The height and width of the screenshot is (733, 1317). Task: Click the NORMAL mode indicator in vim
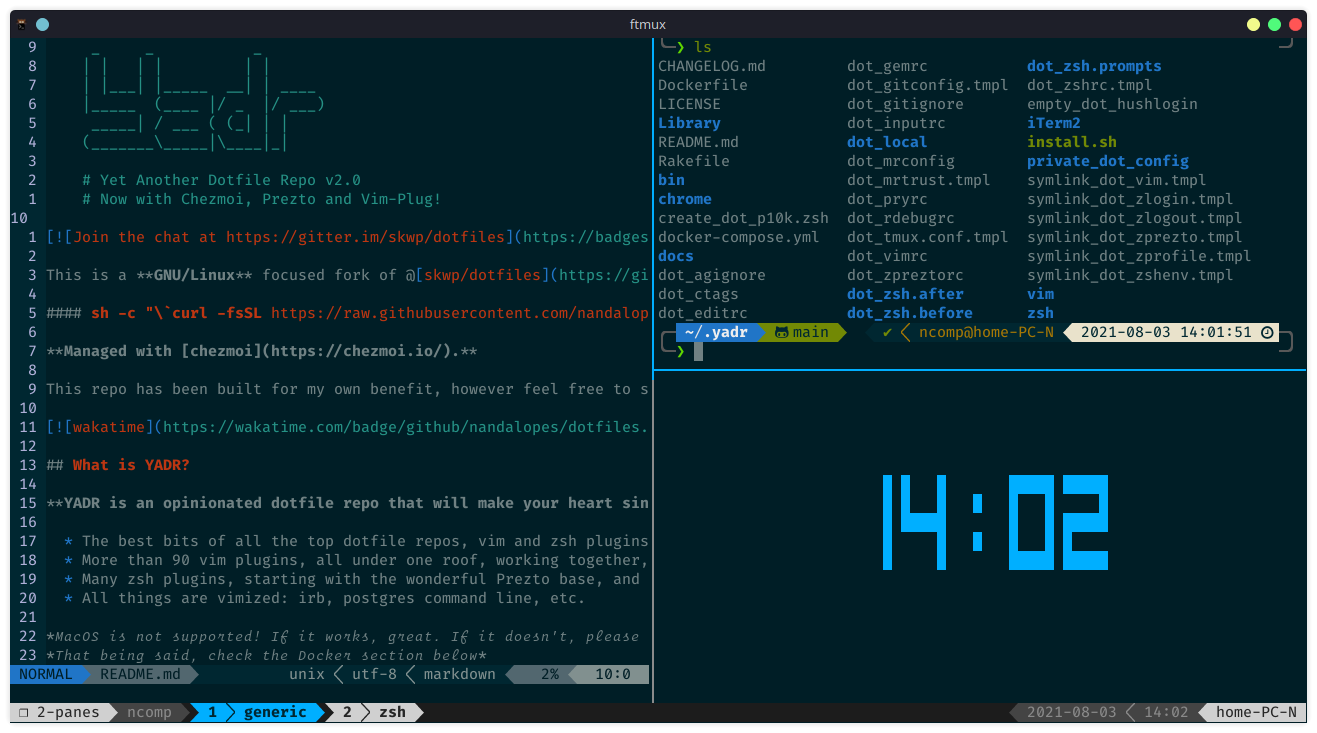46,674
